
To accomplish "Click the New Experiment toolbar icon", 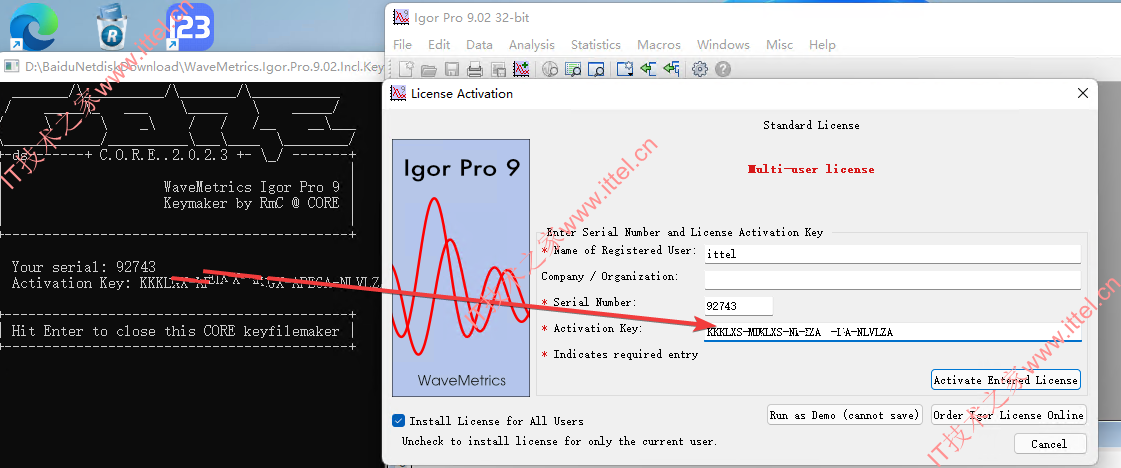I will (x=406, y=69).
